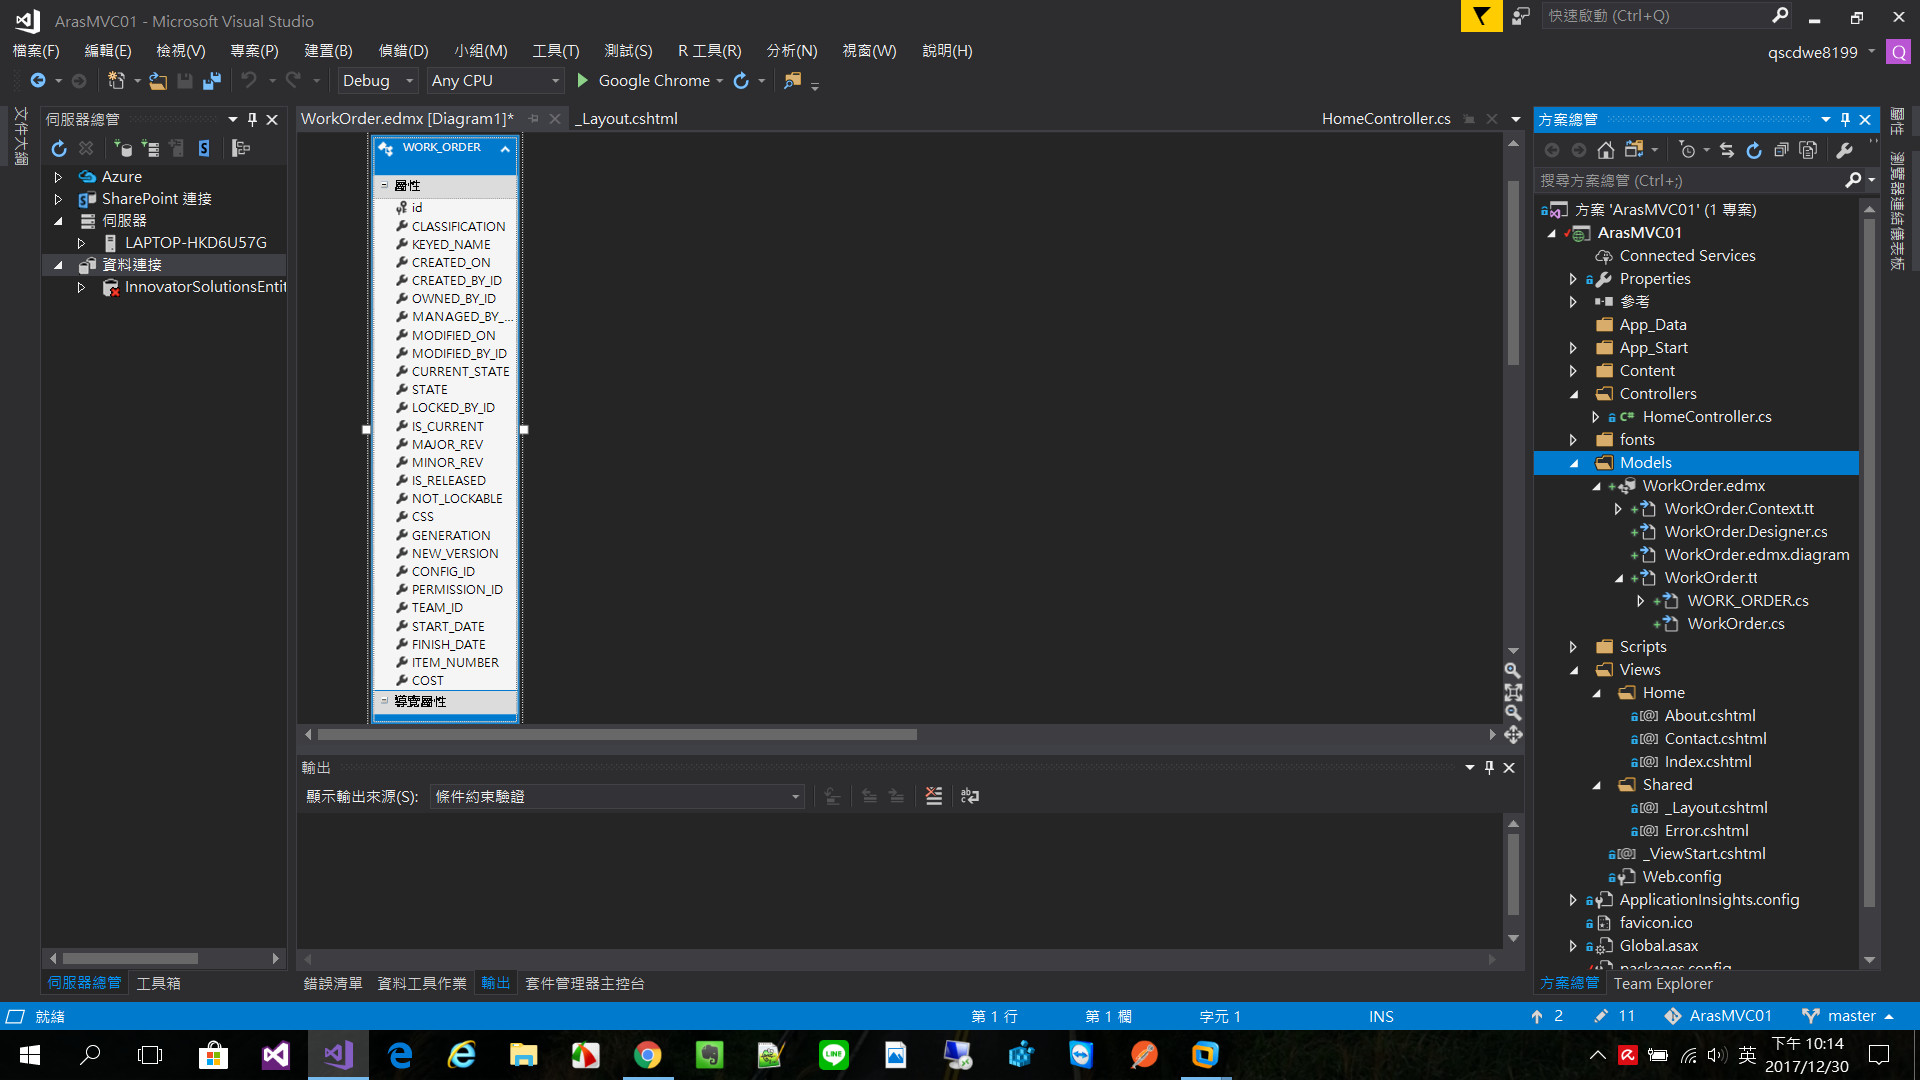Open Properties wrench icon in Solution Explorer
Screen dimensions: 1920x1080
[1844, 150]
